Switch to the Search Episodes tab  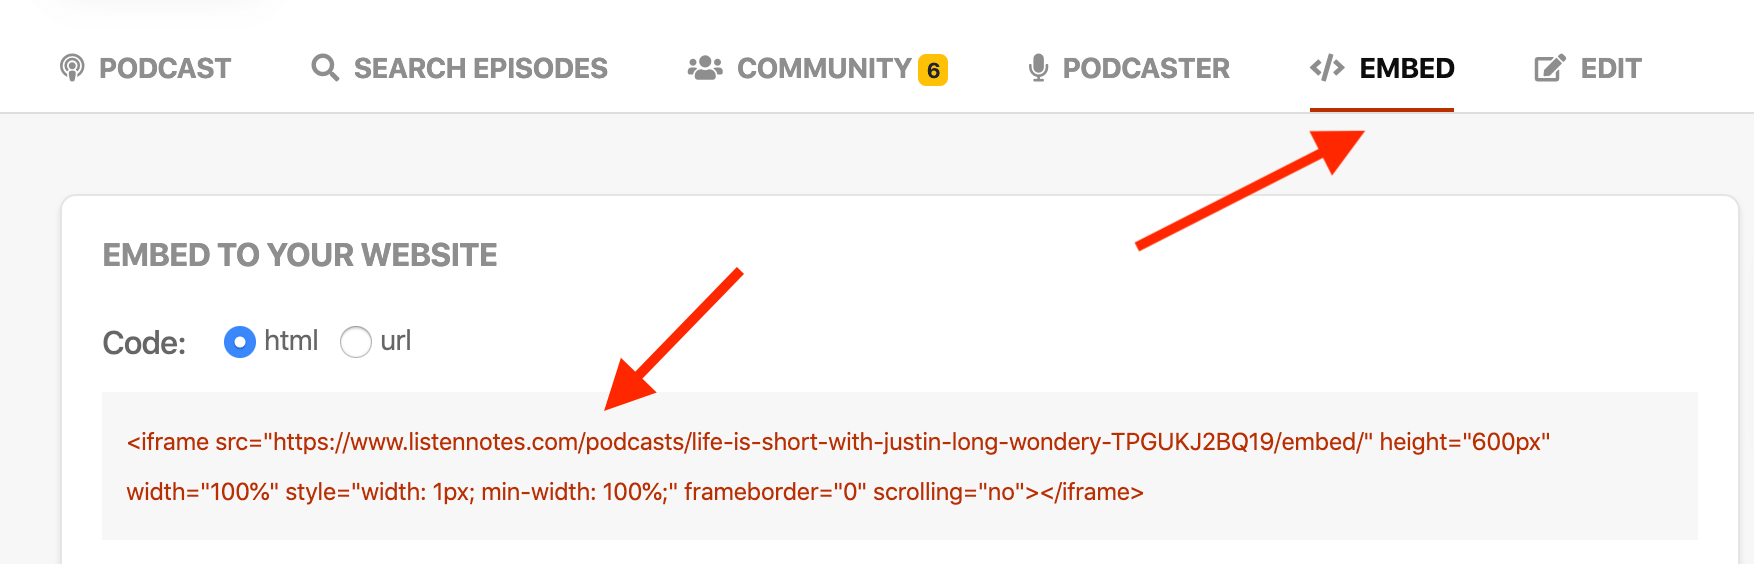click(480, 68)
